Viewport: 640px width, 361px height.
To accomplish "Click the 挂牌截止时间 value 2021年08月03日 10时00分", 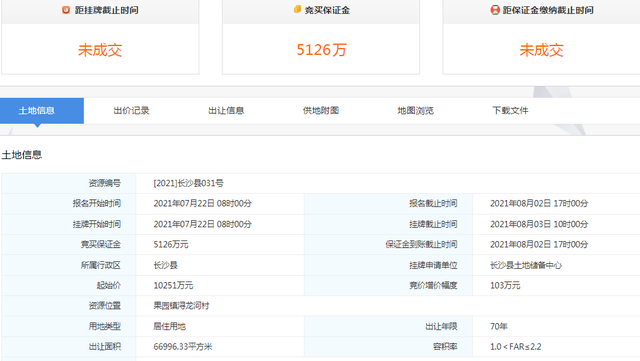I will click(539, 224).
